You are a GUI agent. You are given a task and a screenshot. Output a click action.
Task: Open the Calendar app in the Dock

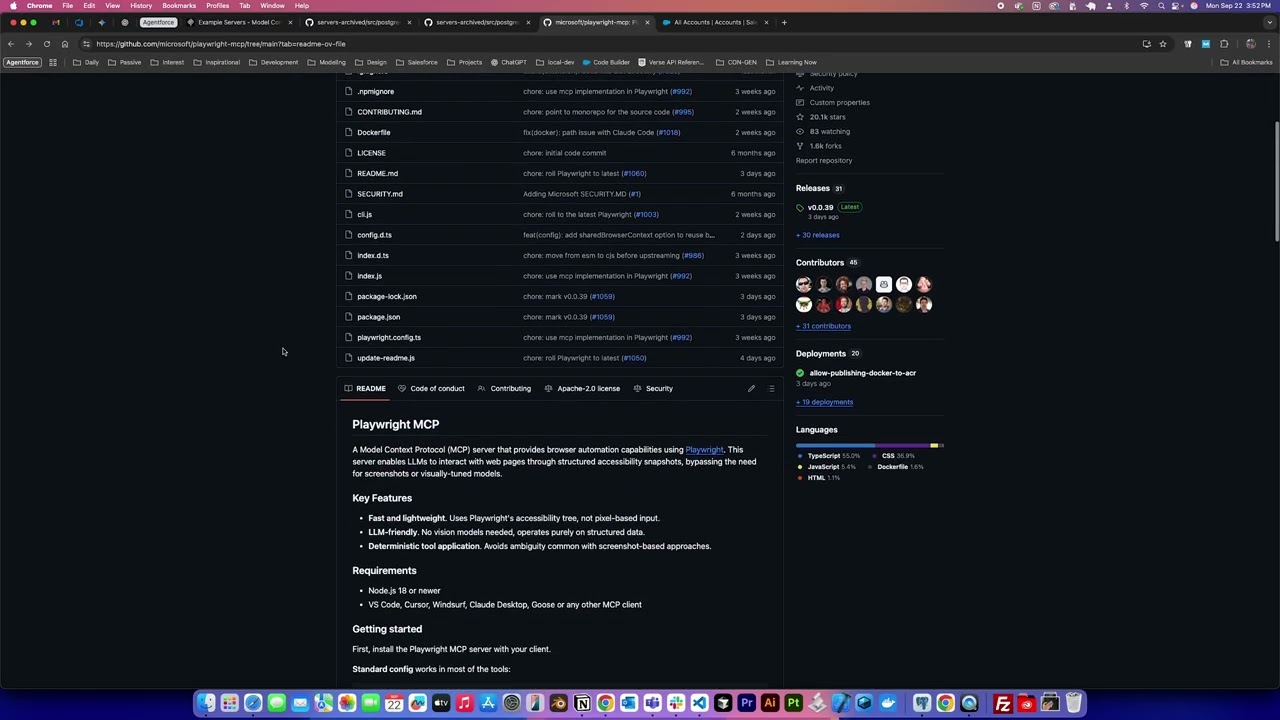click(x=394, y=703)
